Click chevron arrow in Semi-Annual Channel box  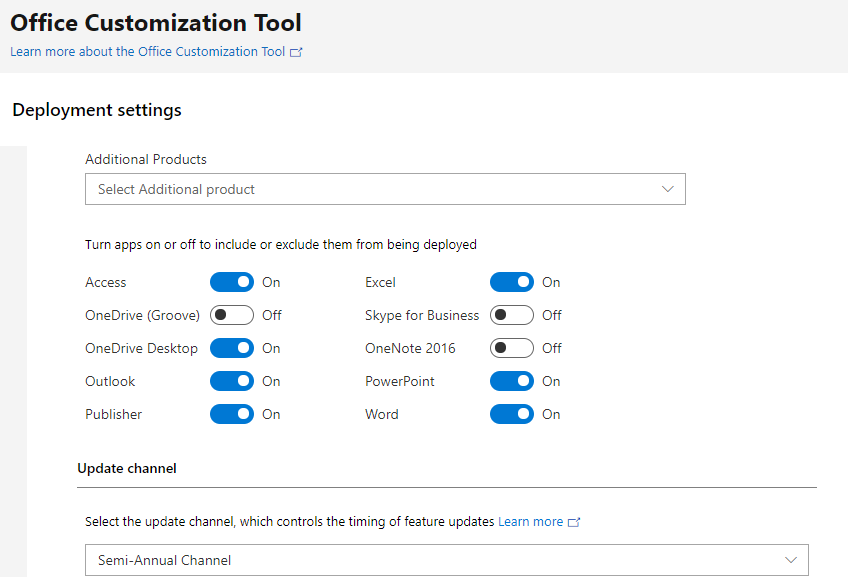[791, 560]
